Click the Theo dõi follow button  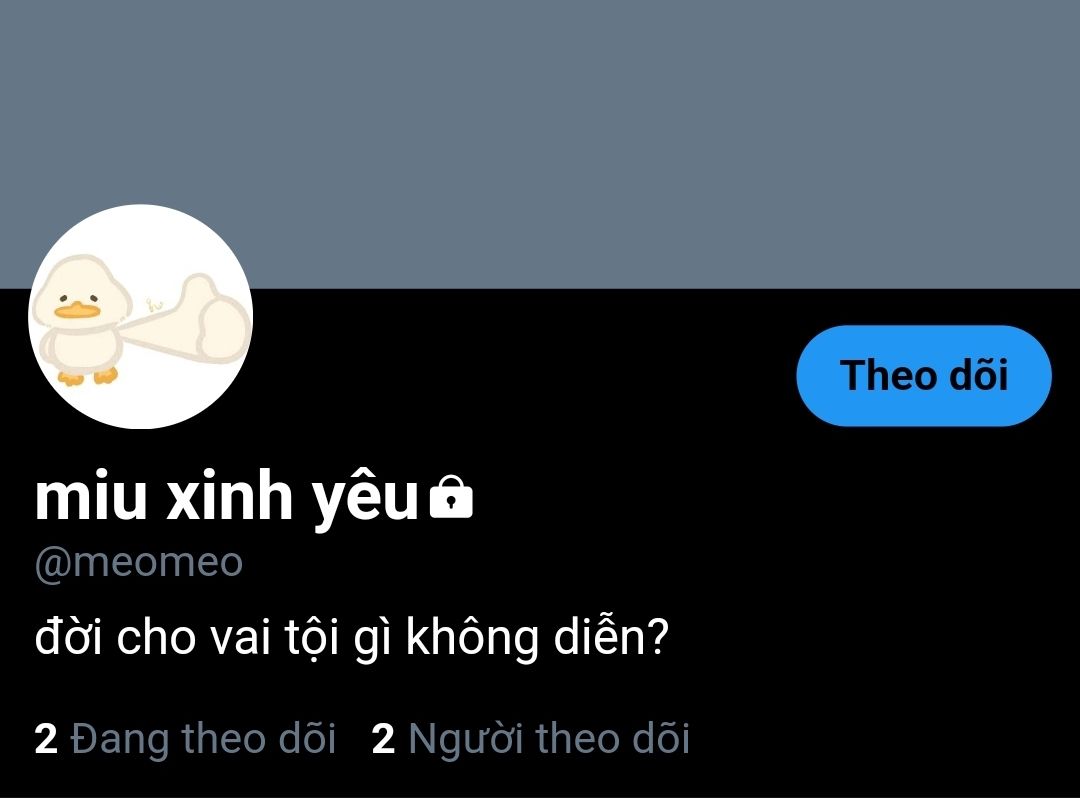(924, 376)
